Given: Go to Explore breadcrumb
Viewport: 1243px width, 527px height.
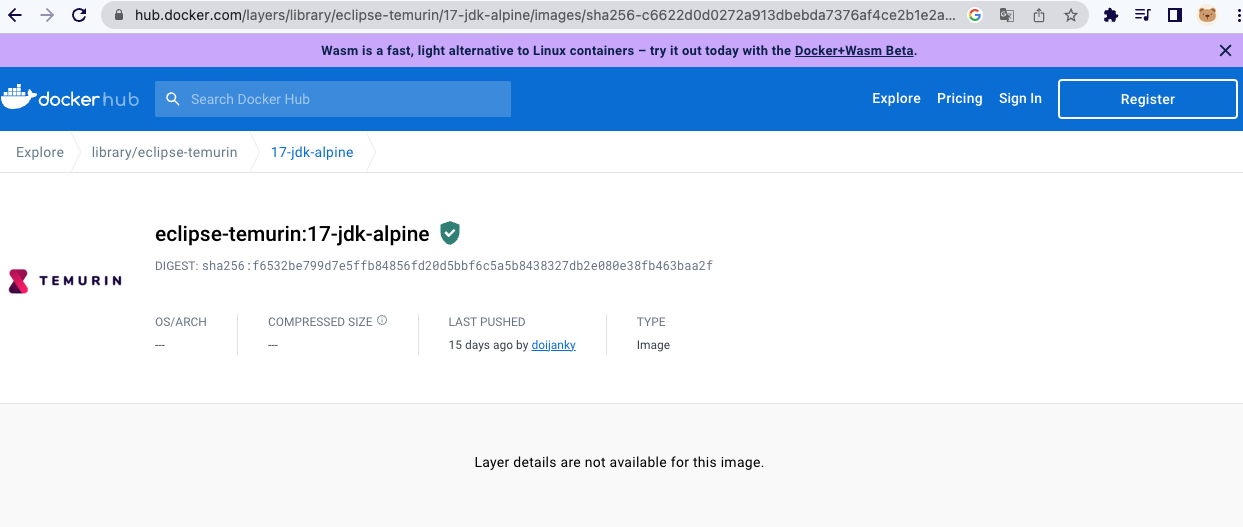Looking at the screenshot, I should point(40,152).
